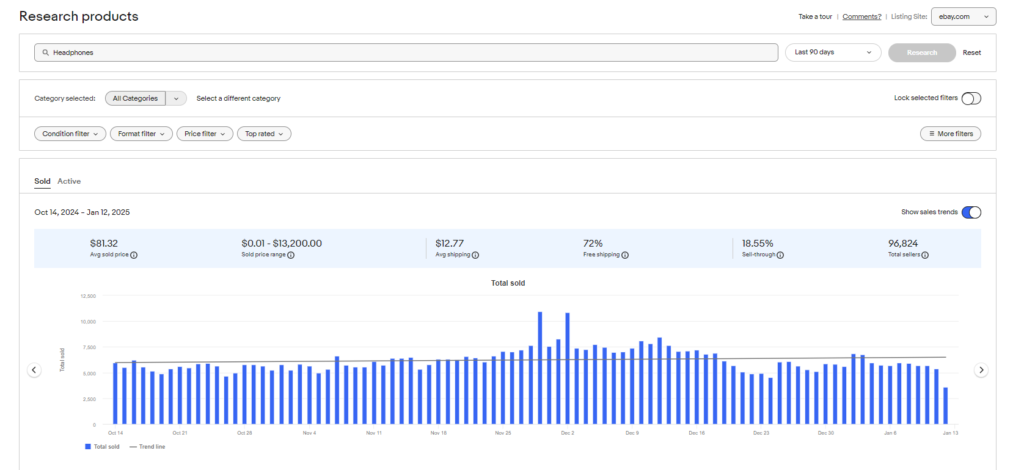Open the Format filter dropdown
The height and width of the screenshot is (470, 1024).
(x=141, y=134)
